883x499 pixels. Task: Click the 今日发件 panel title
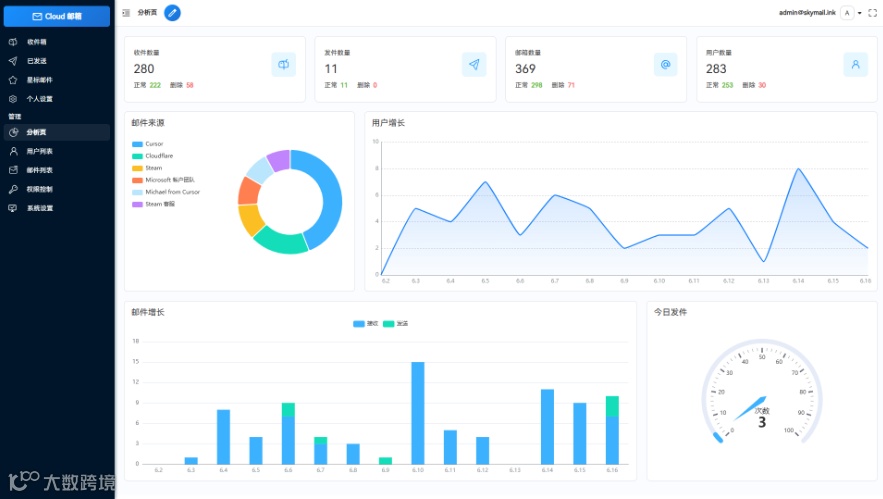(x=670, y=312)
